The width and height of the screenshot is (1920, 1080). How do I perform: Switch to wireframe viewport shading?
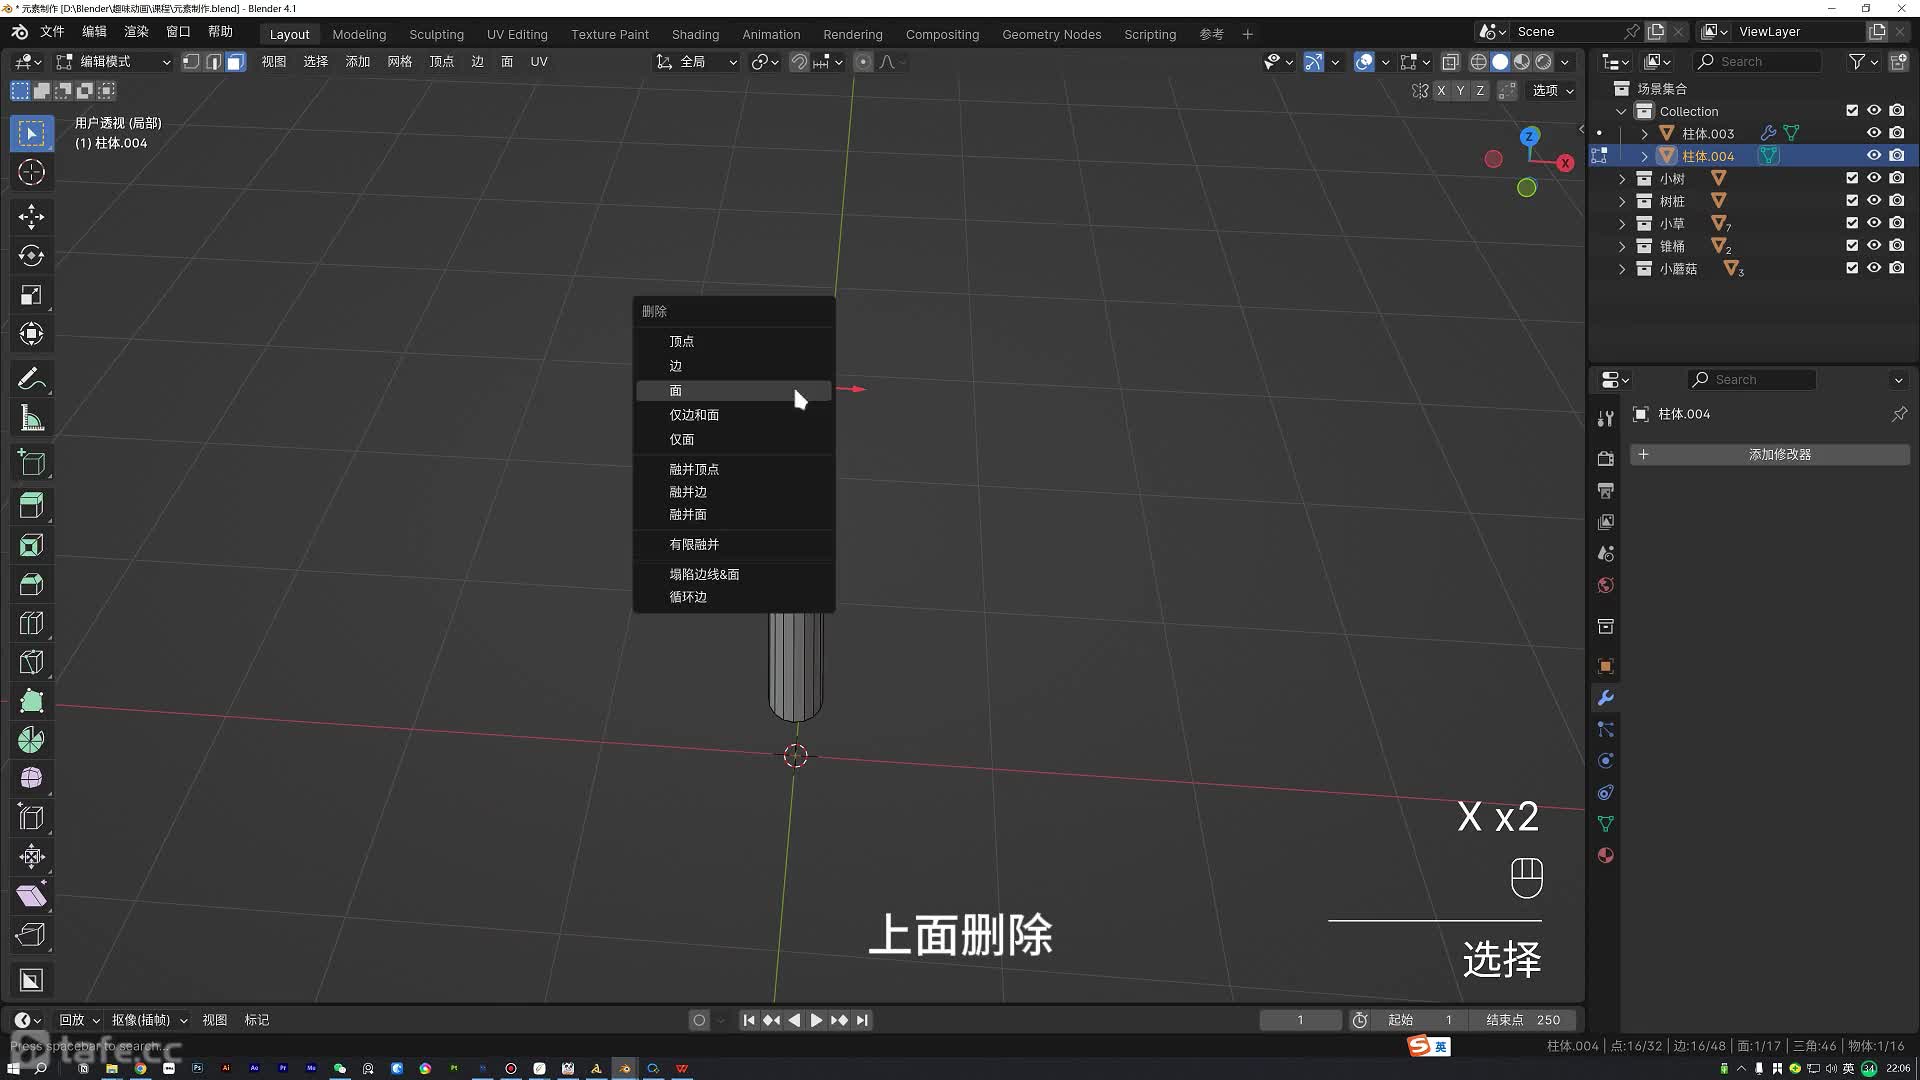click(x=1478, y=62)
